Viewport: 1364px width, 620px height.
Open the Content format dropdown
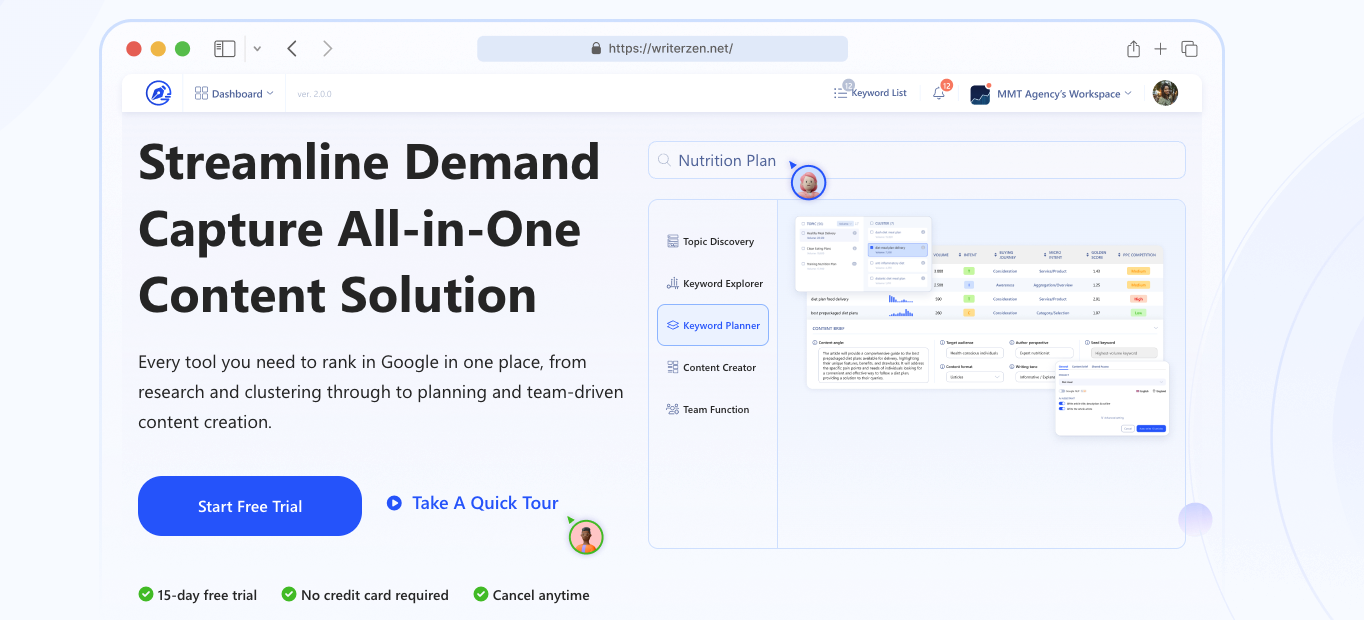(x=975, y=377)
